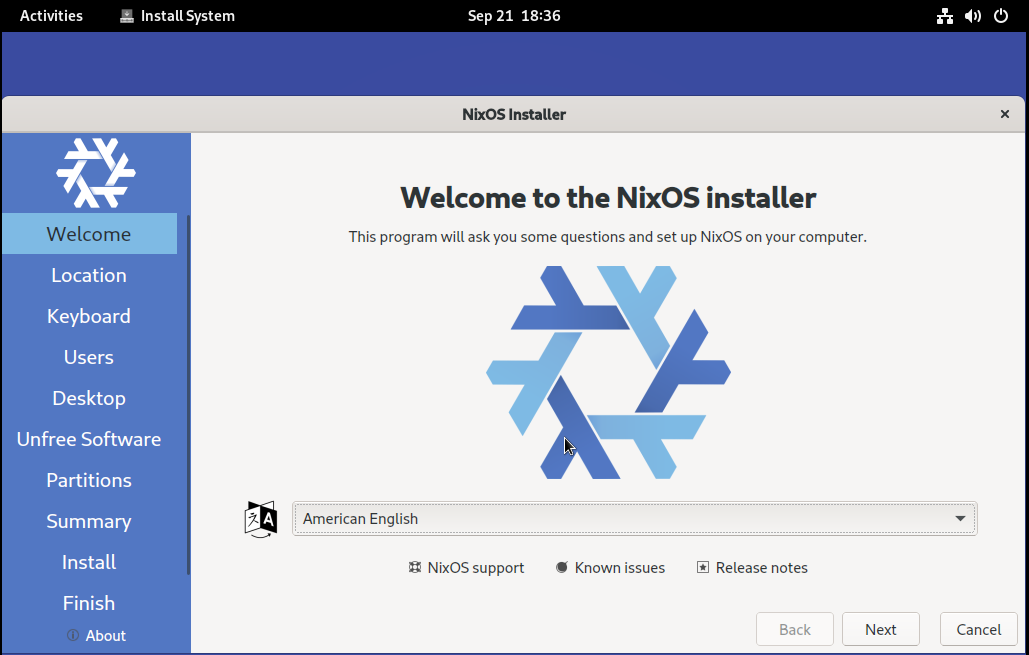The image size is (1029, 655).
Task: Click the About info icon
Action: pyautogui.click(x=73, y=636)
